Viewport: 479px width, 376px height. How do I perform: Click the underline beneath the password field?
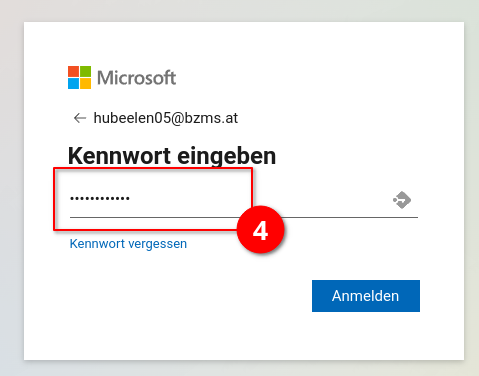pos(244,217)
